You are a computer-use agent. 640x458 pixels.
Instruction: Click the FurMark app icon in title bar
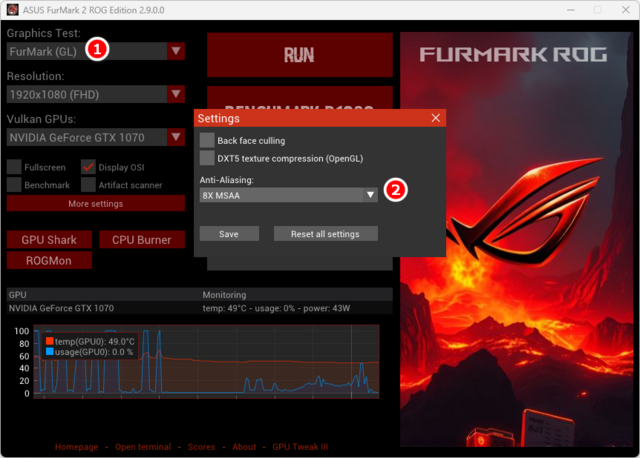(x=13, y=8)
